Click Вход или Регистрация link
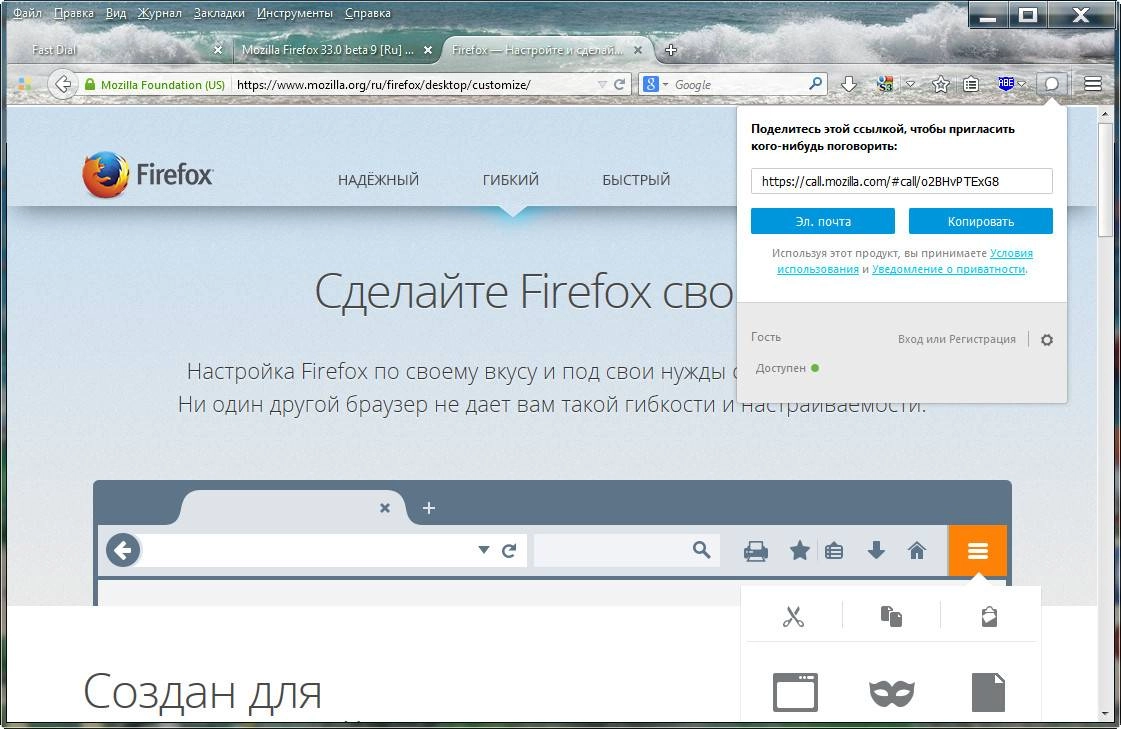 [957, 339]
